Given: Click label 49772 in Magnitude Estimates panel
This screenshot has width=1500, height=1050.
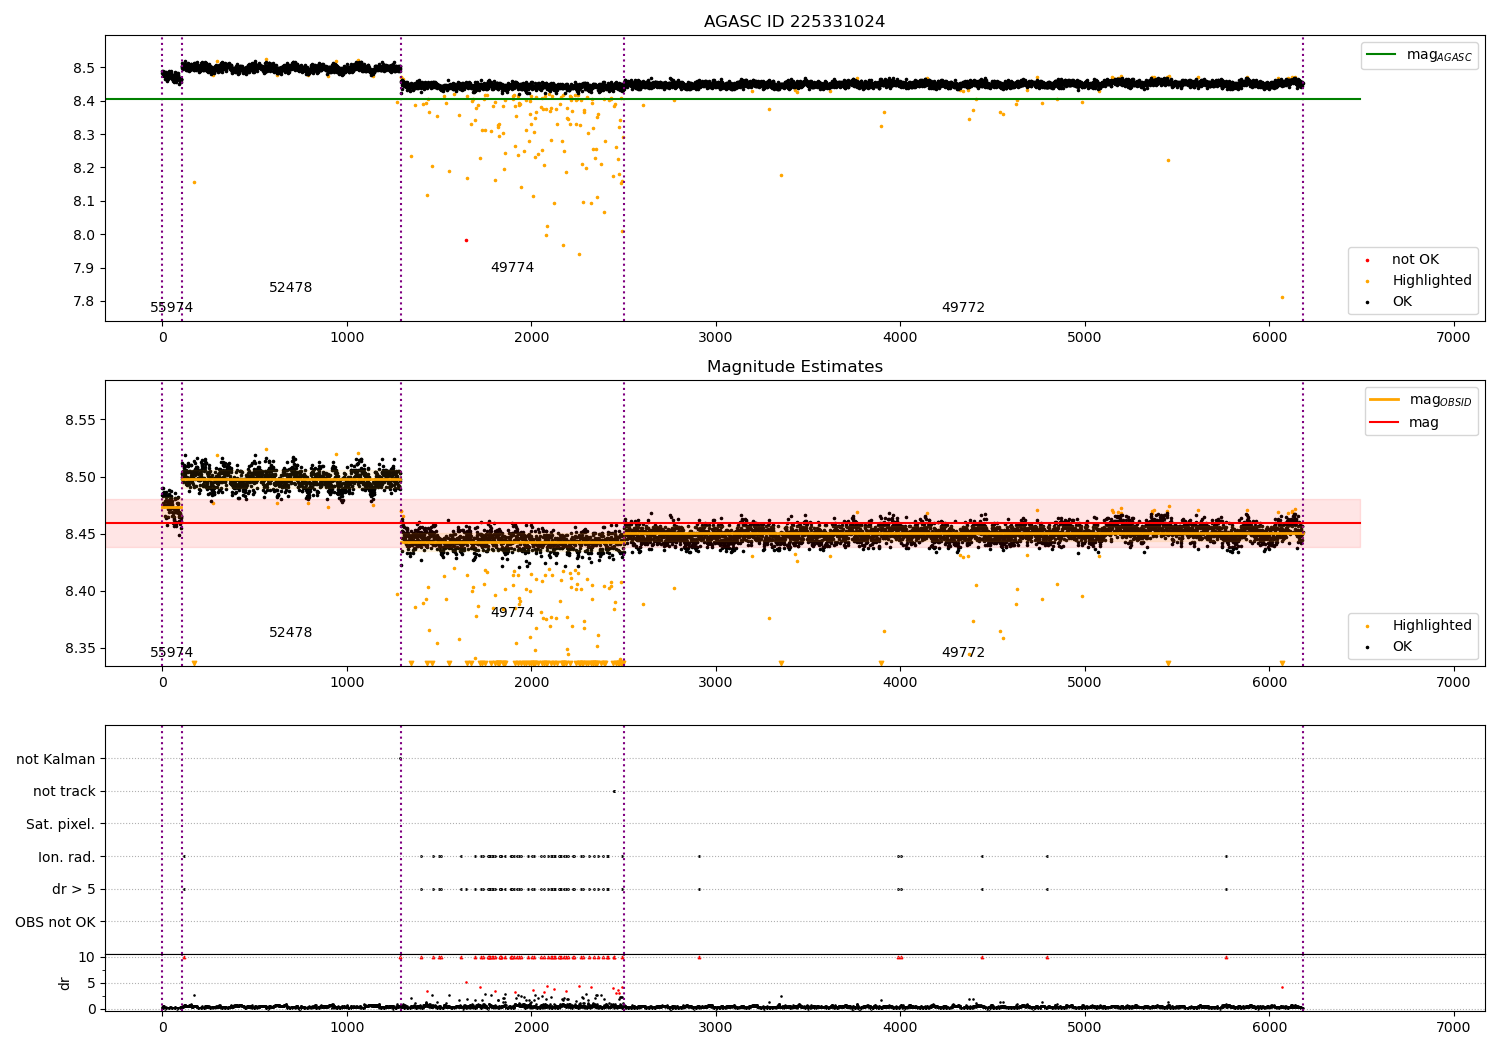Looking at the screenshot, I should tap(963, 653).
